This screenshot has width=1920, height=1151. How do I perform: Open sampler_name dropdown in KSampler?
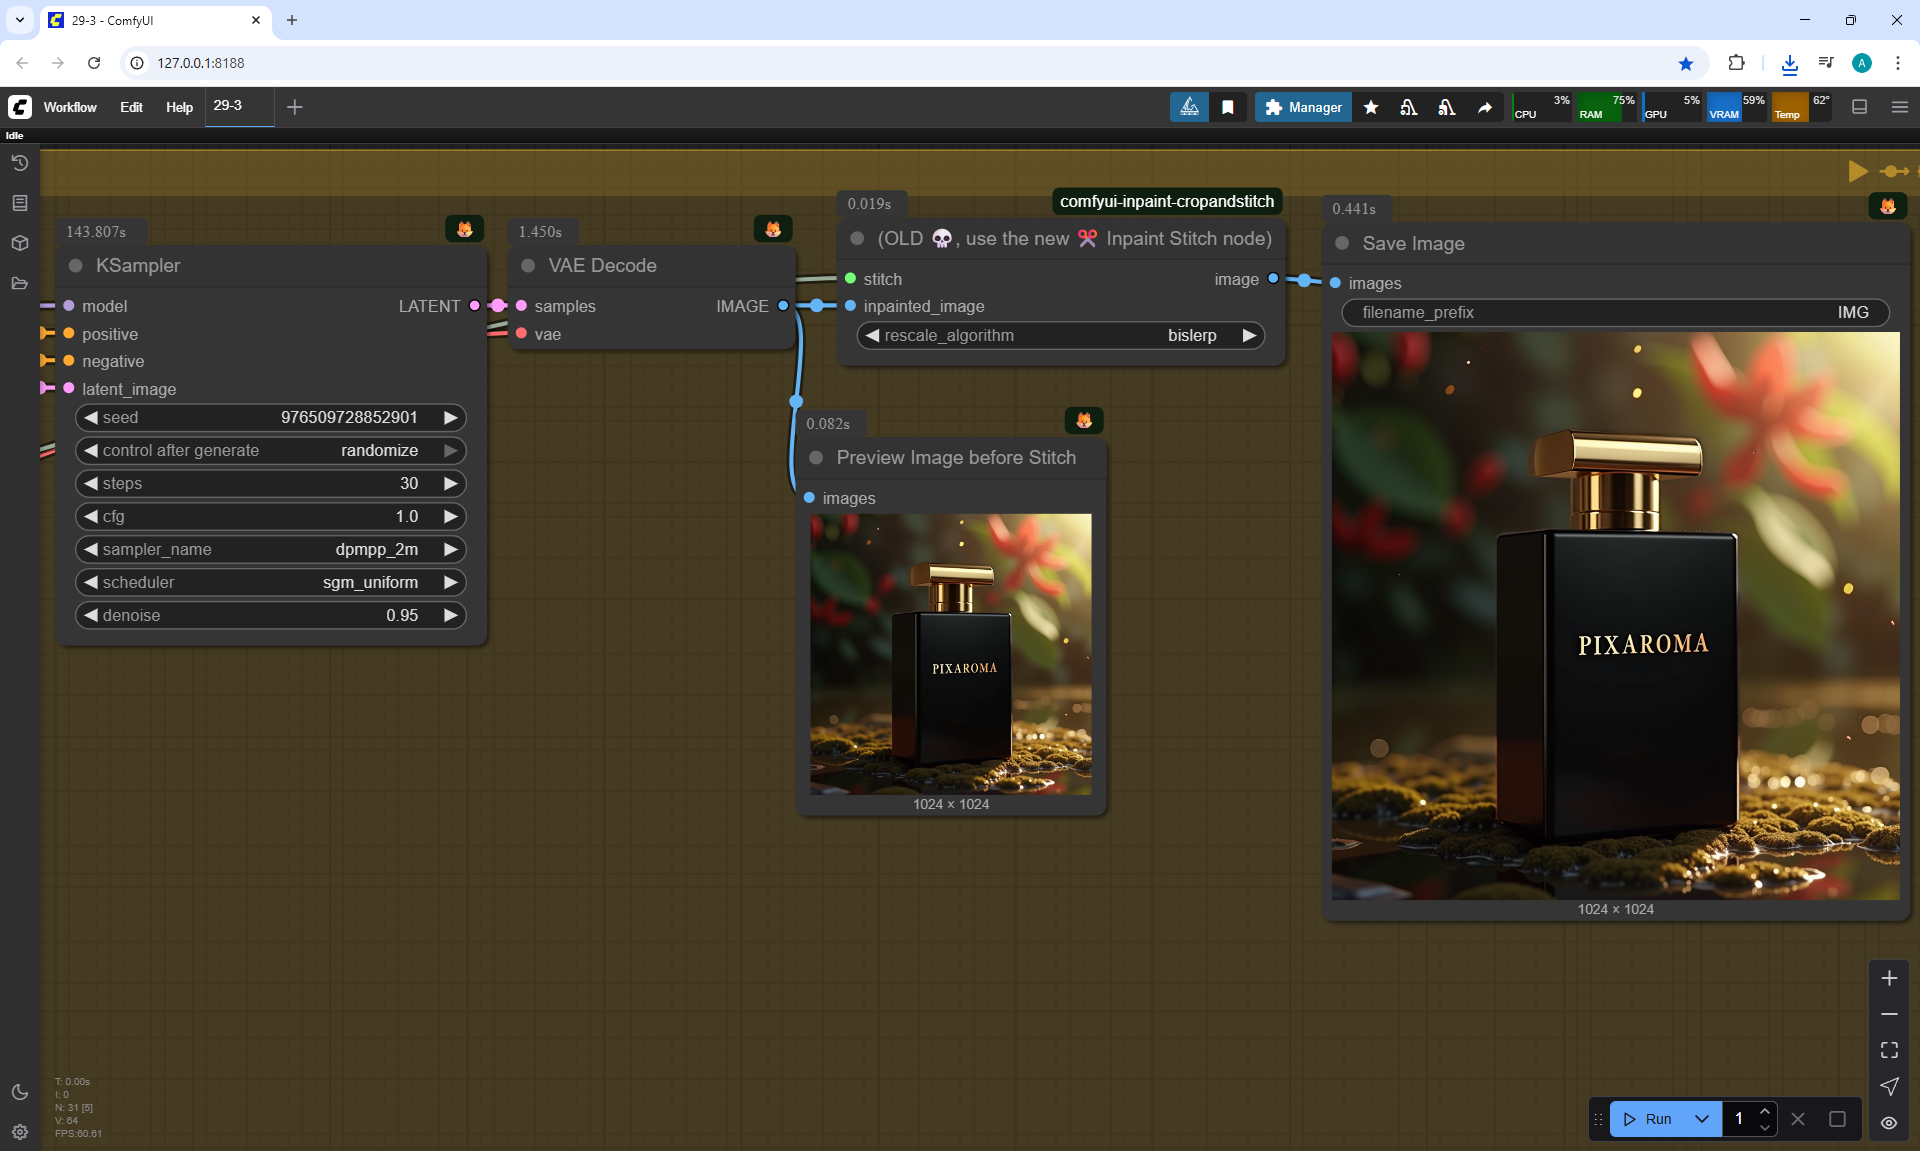(270, 549)
